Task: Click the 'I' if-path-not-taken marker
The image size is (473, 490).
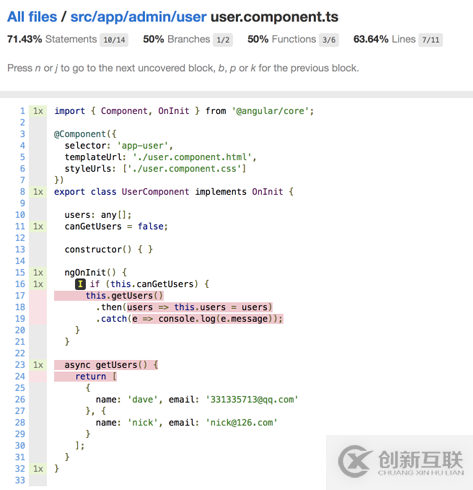Action: click(x=80, y=284)
